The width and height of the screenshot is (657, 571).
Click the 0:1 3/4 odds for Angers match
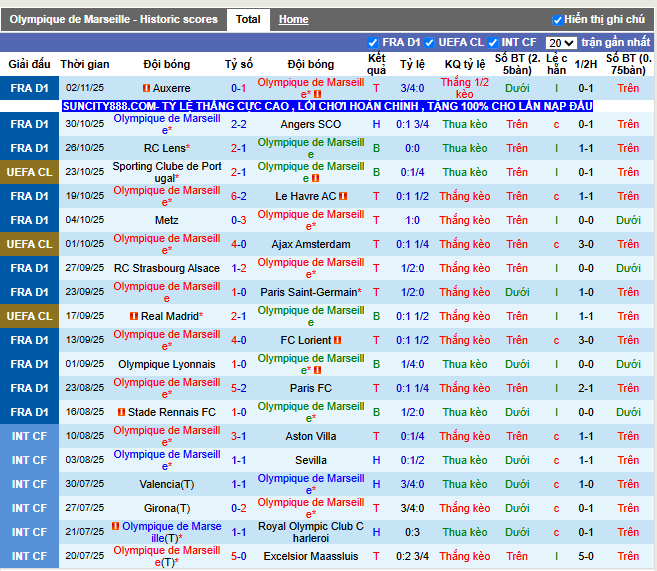coord(412,124)
